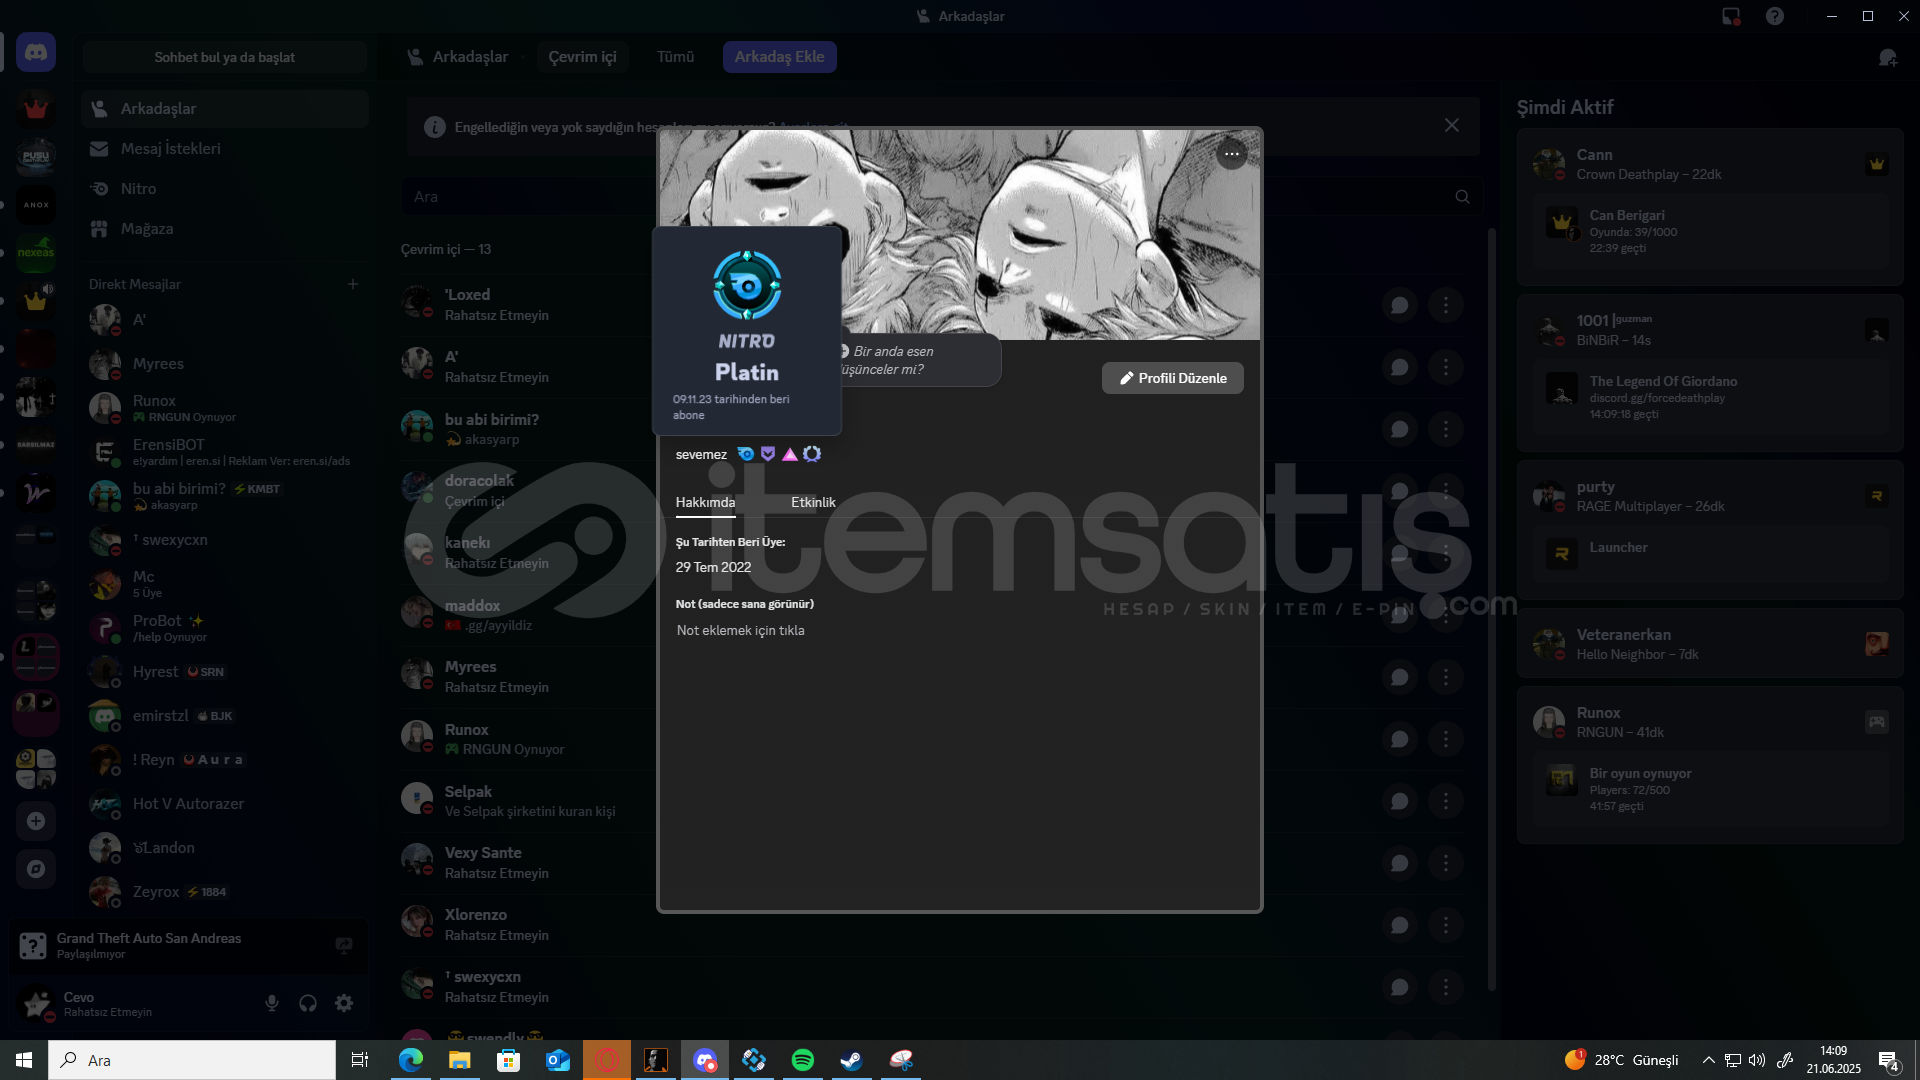Dismiss the blocked accounts notice
Image resolution: width=1920 pixels, height=1080 pixels.
click(1451, 125)
